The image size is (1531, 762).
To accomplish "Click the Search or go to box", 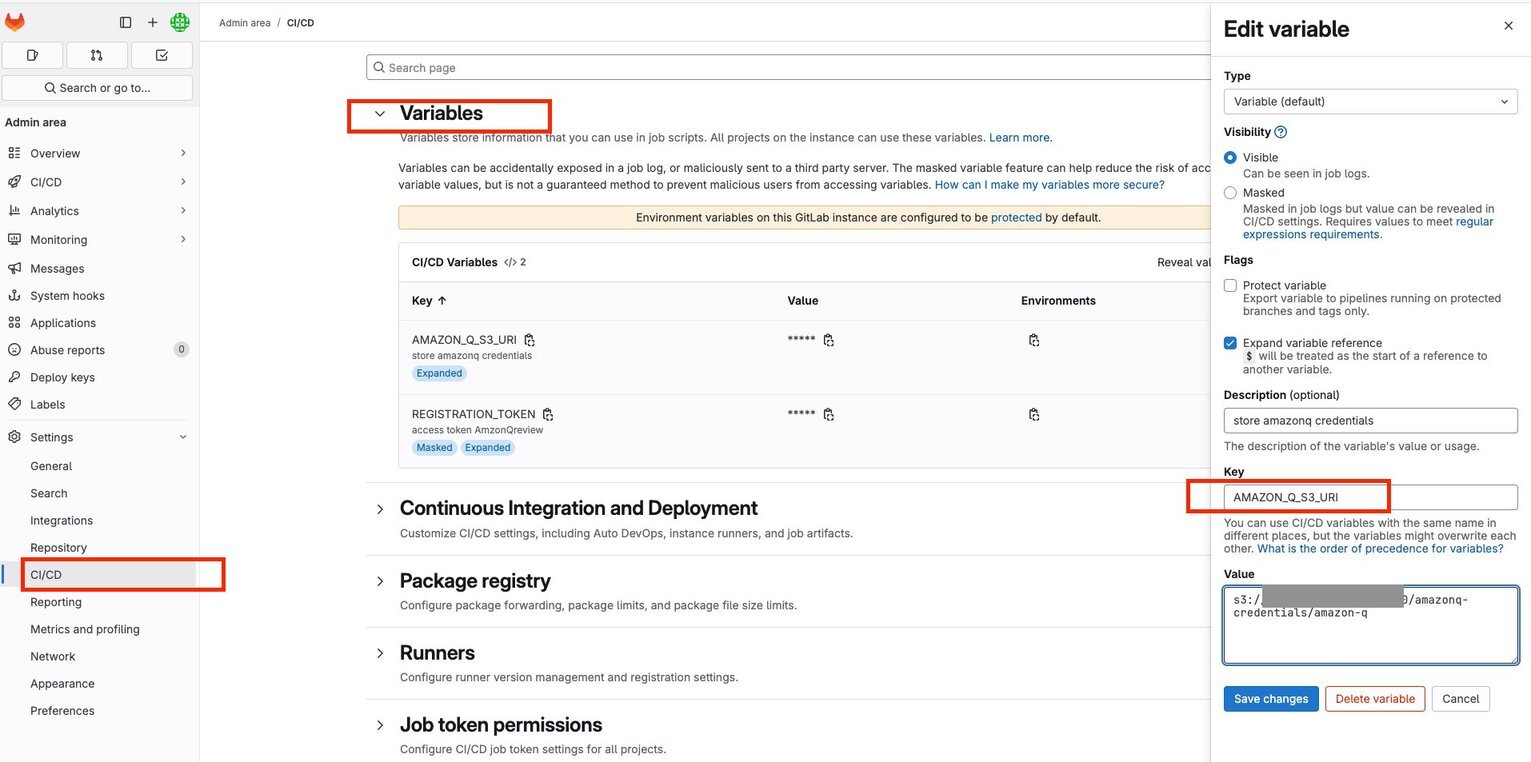I will coord(97,88).
